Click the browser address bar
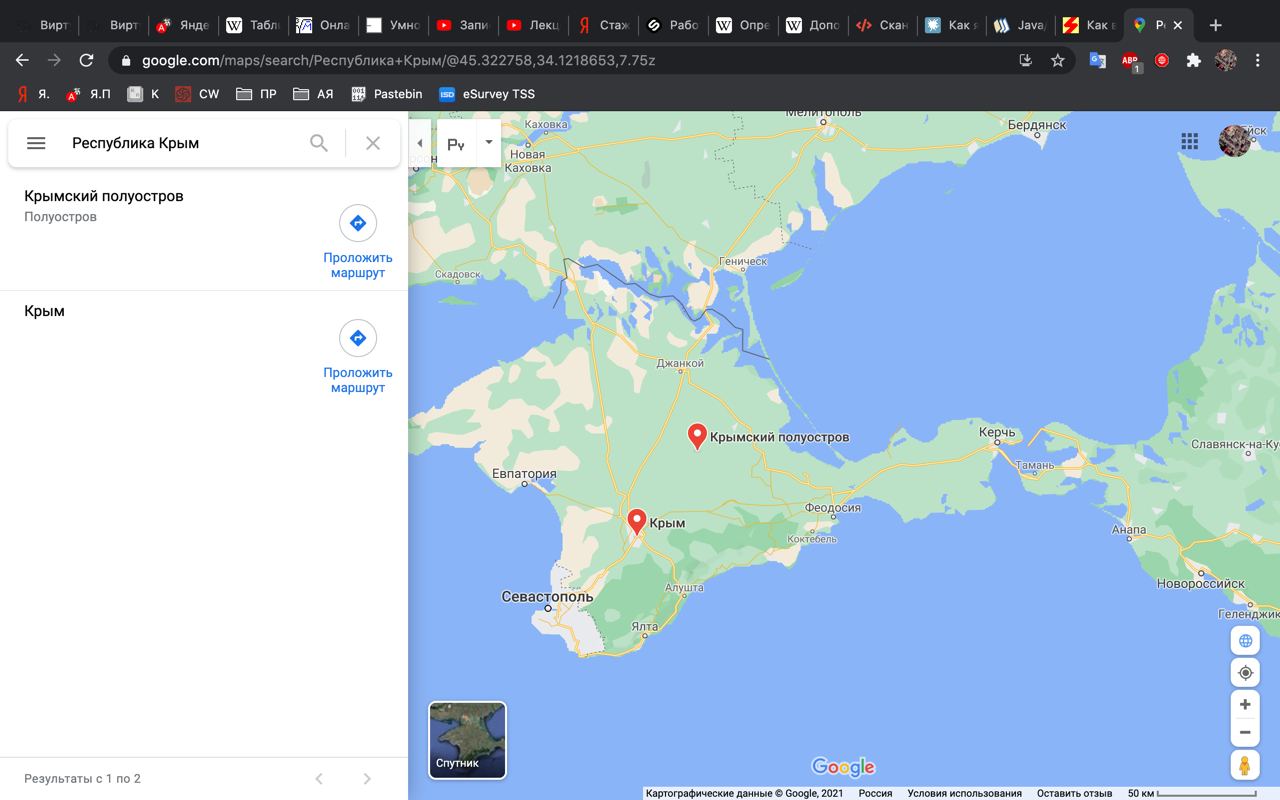1280x800 pixels. point(560,60)
